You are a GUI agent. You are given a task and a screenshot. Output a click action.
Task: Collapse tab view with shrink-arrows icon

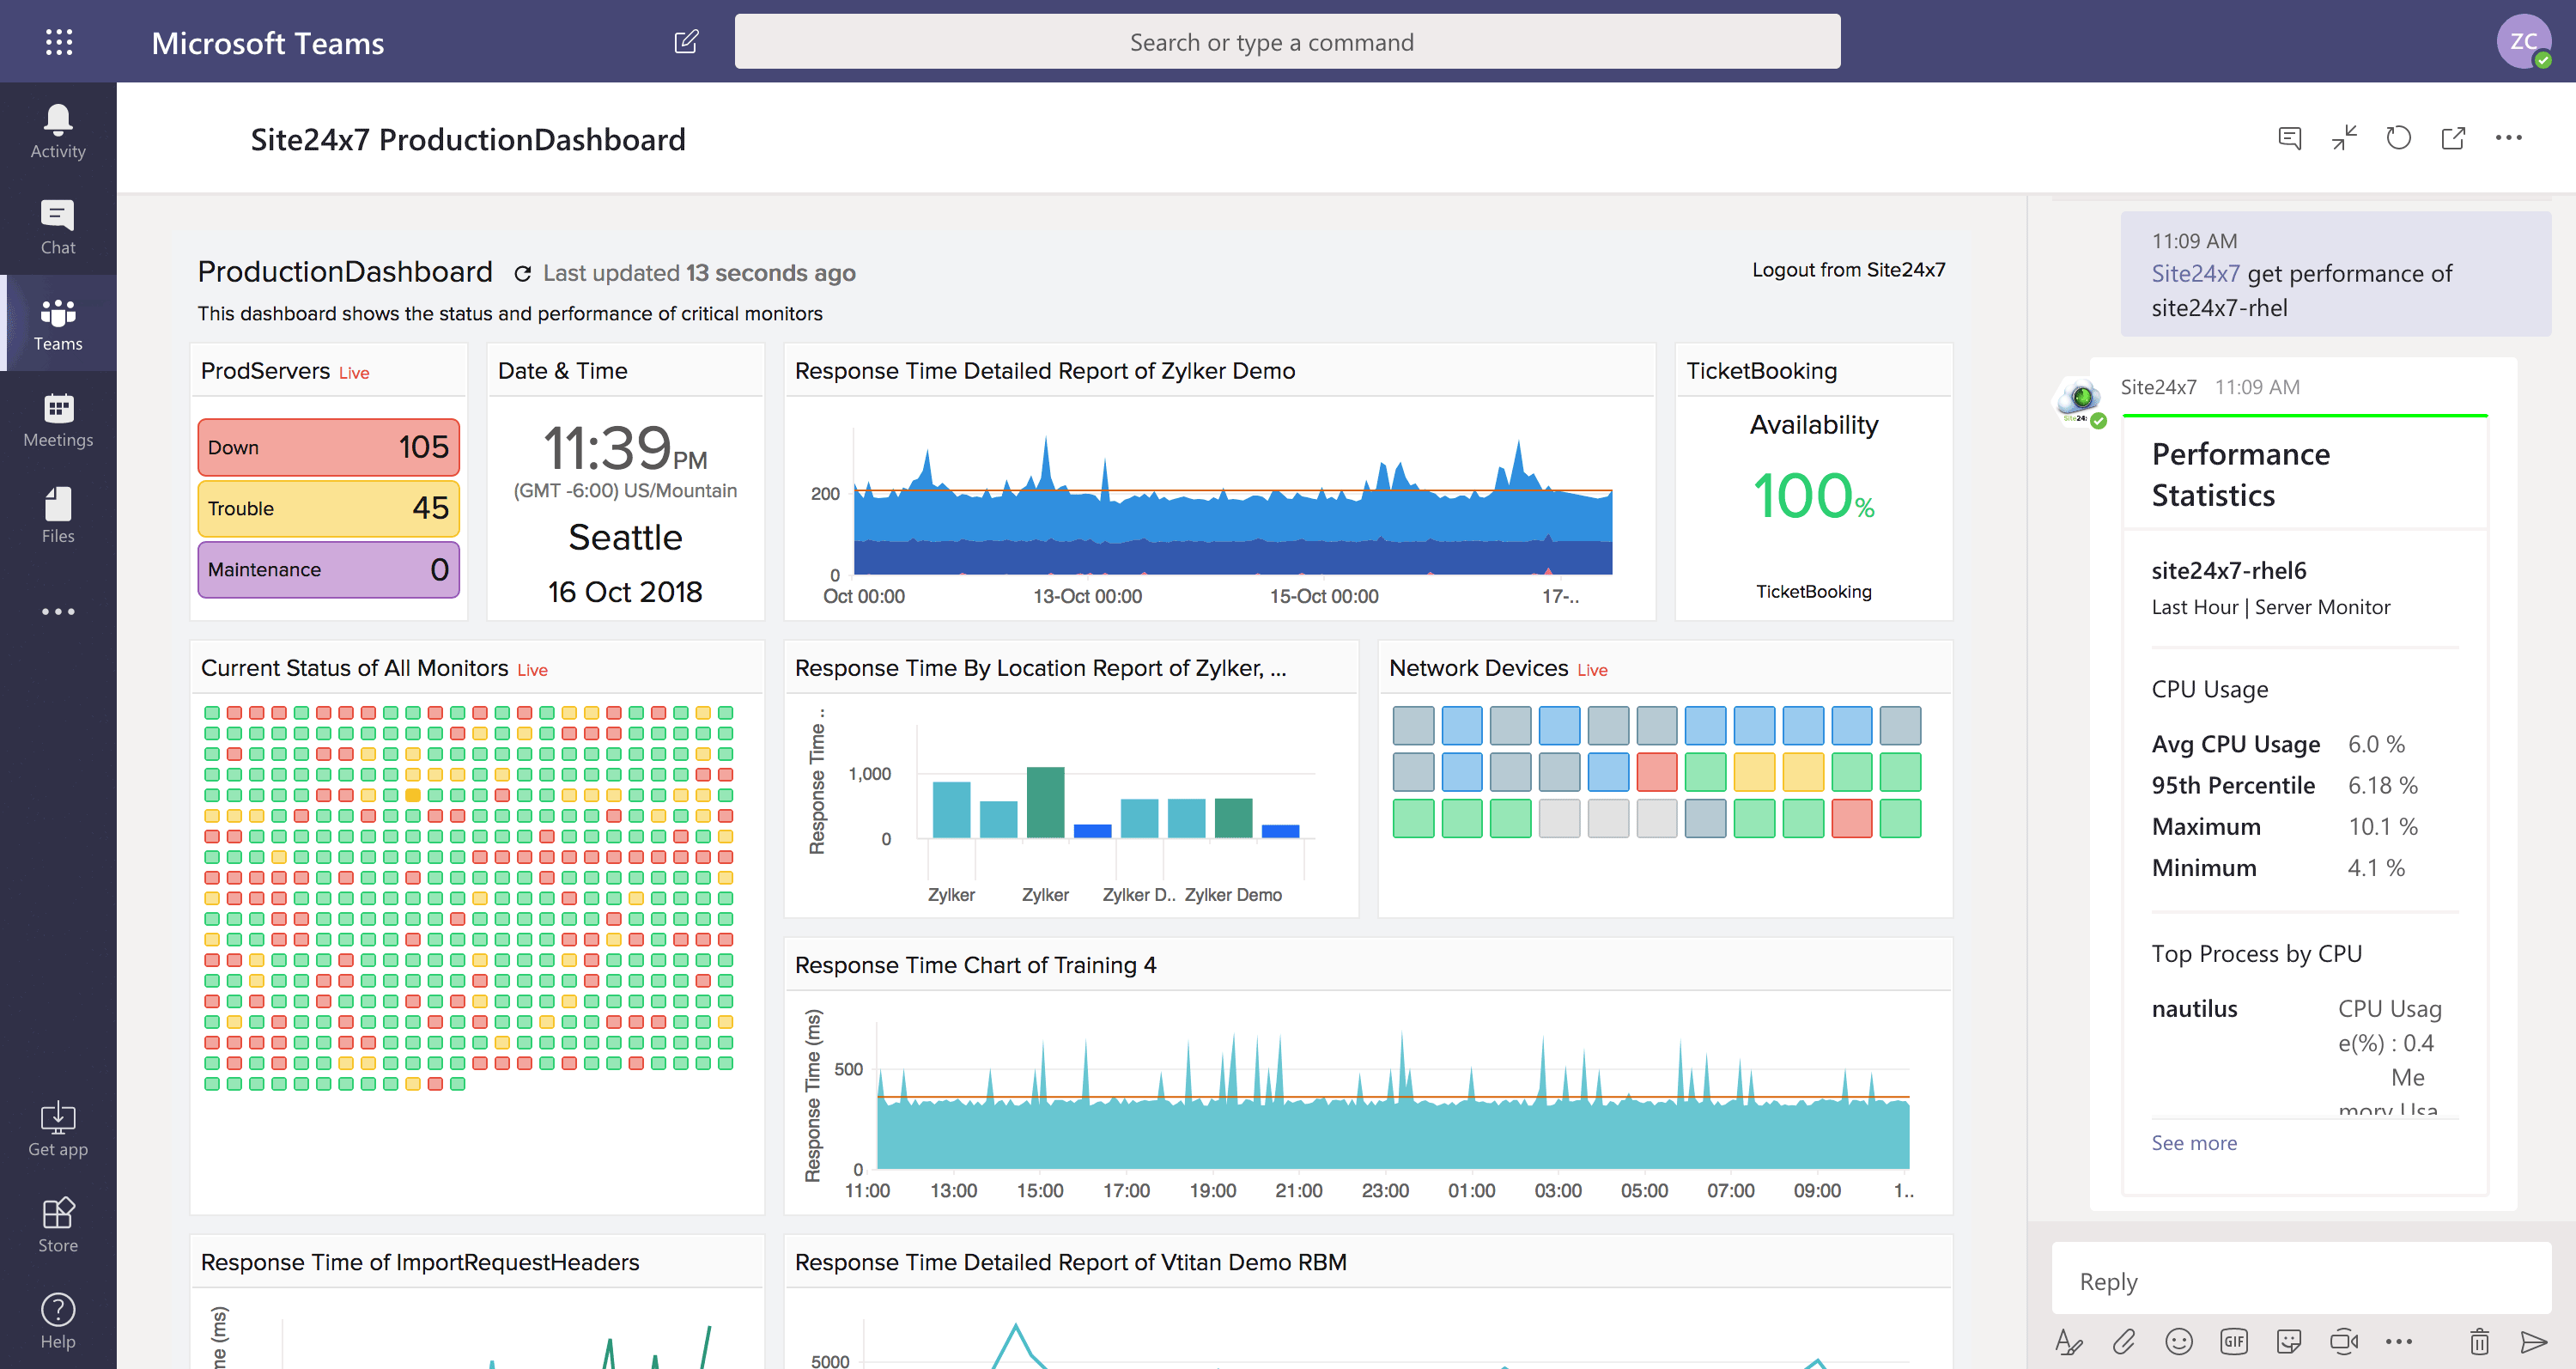[2344, 138]
